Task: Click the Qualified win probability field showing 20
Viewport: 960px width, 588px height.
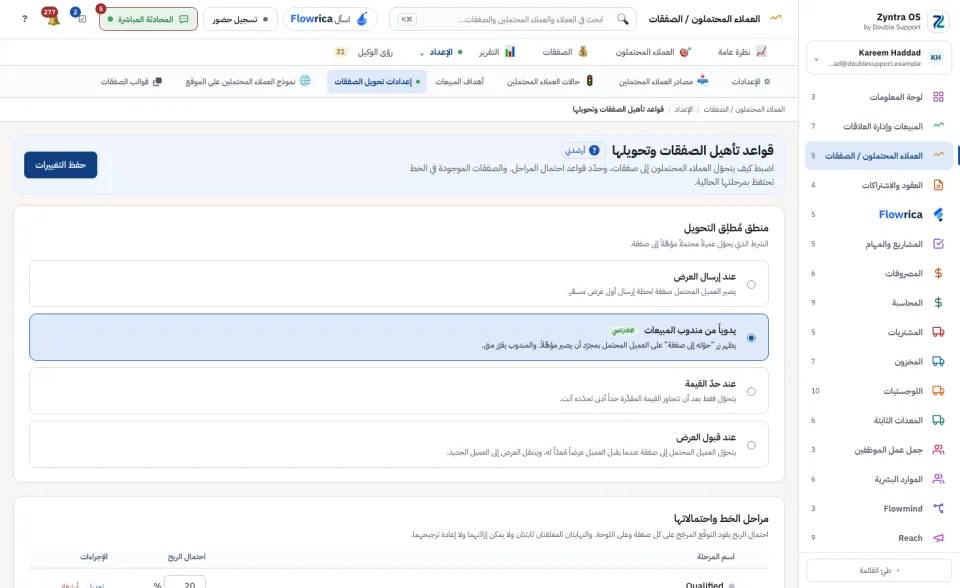Action: [185, 584]
